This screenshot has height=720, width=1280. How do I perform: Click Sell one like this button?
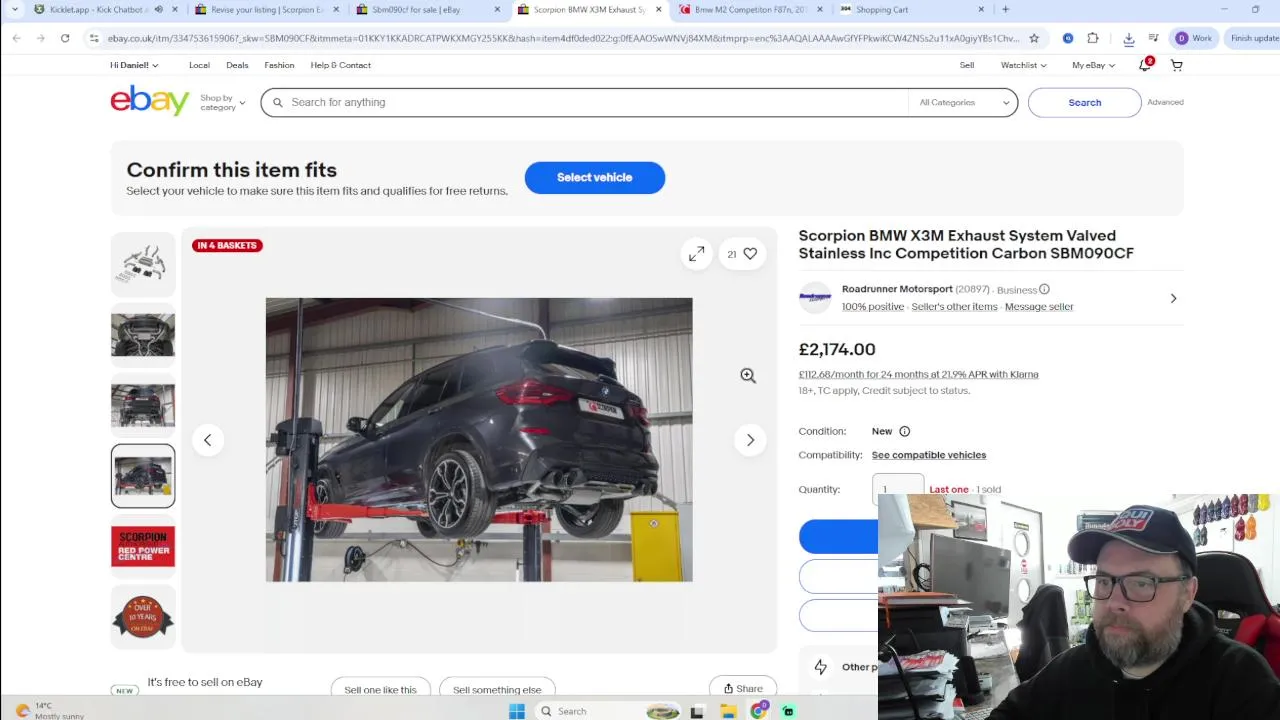tap(380, 689)
